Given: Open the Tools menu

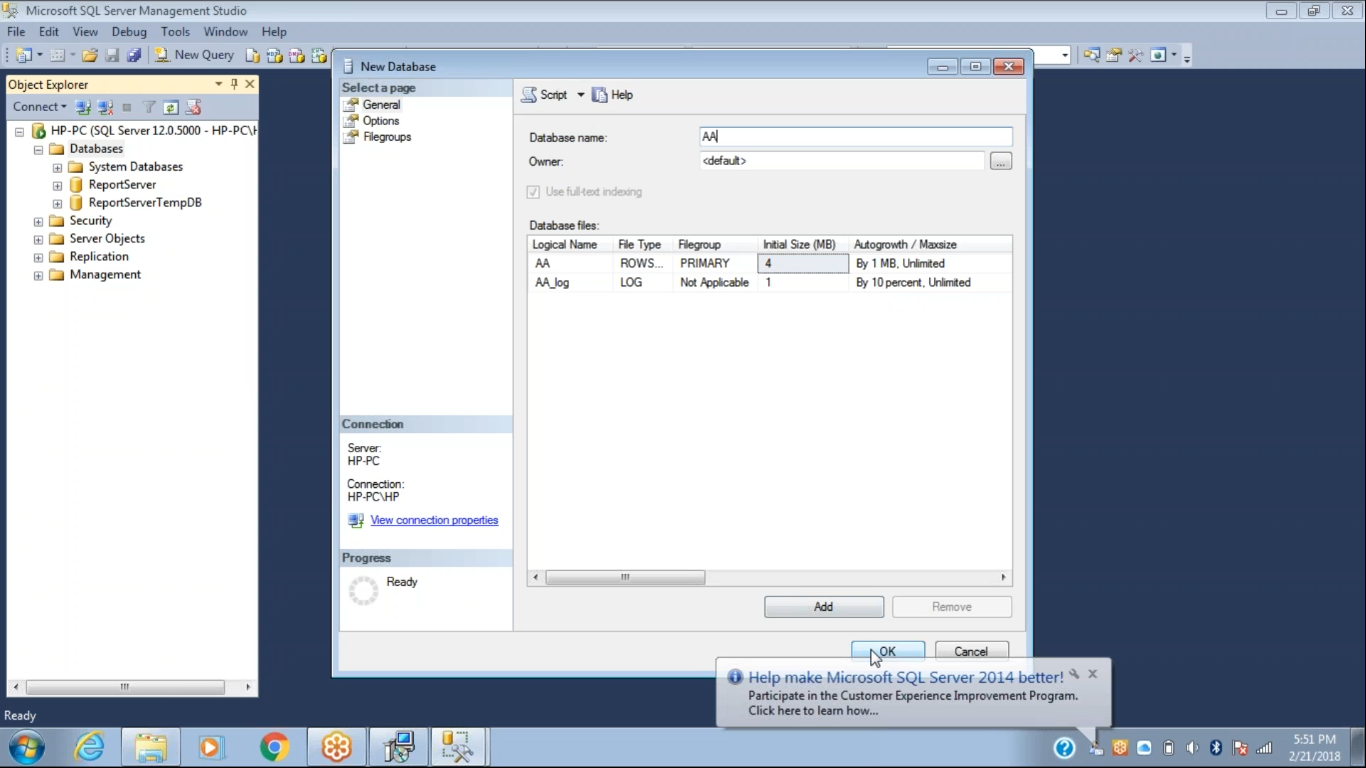Looking at the screenshot, I should (x=175, y=32).
